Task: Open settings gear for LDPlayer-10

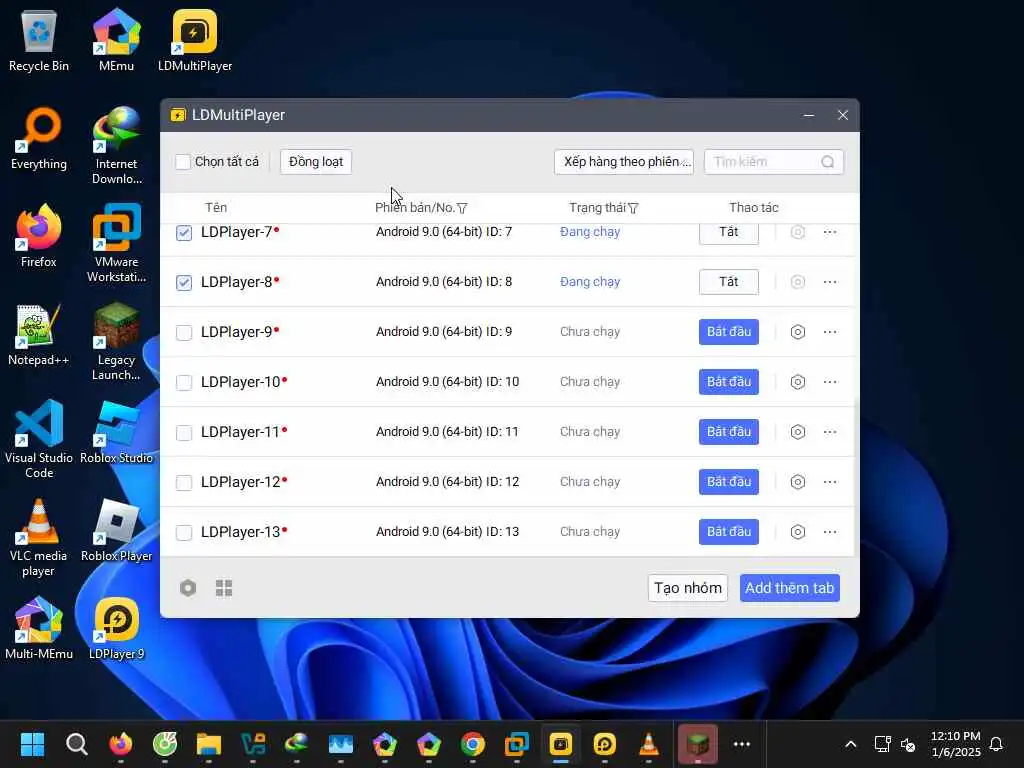Action: click(x=797, y=382)
